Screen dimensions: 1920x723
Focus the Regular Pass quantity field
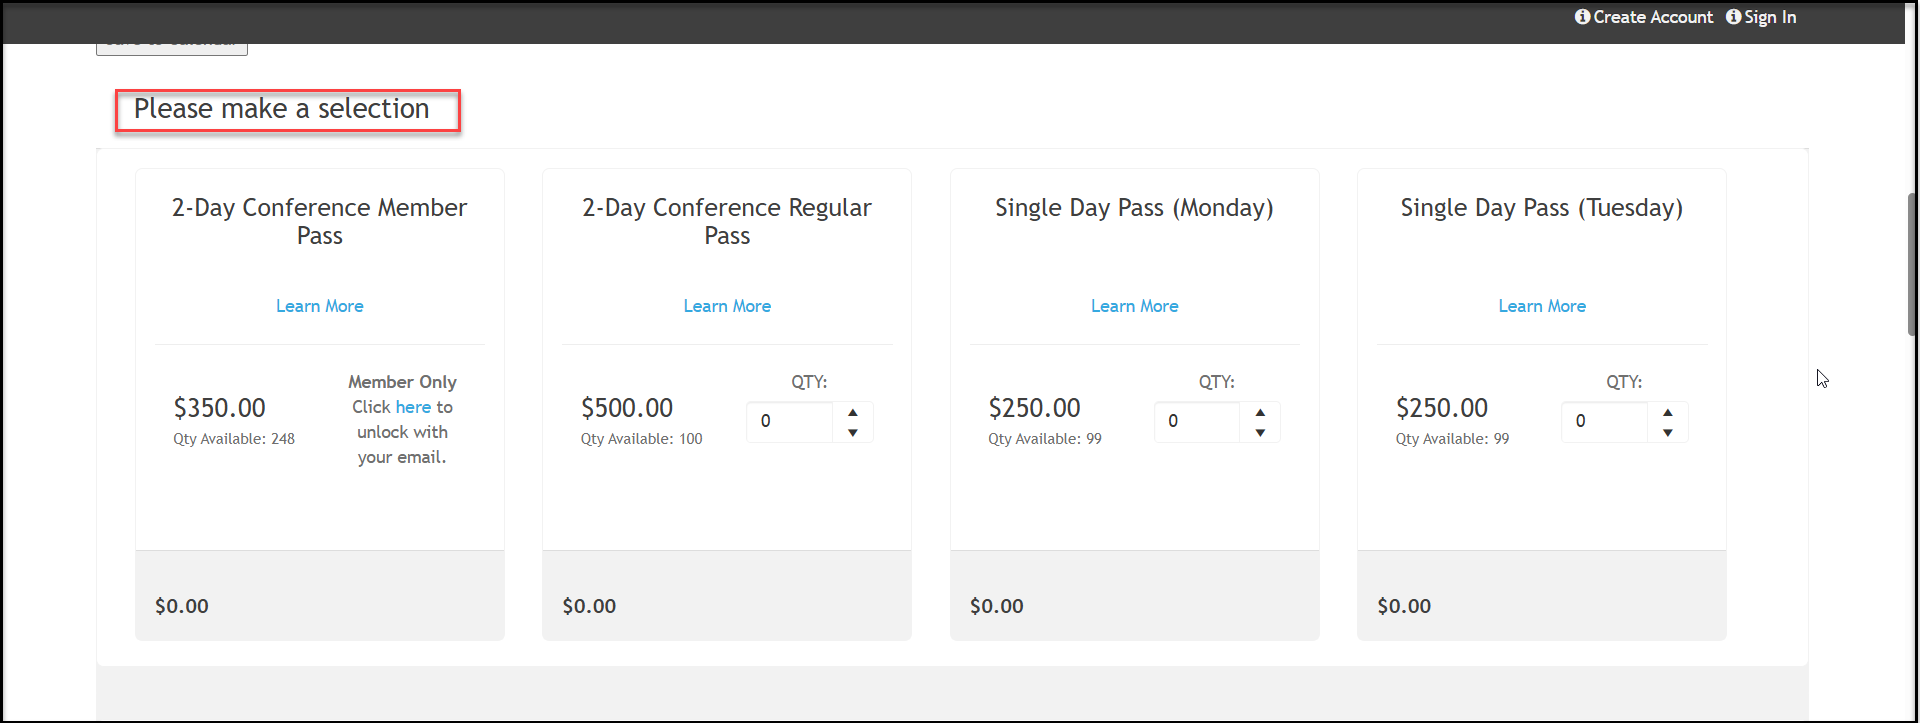point(790,422)
